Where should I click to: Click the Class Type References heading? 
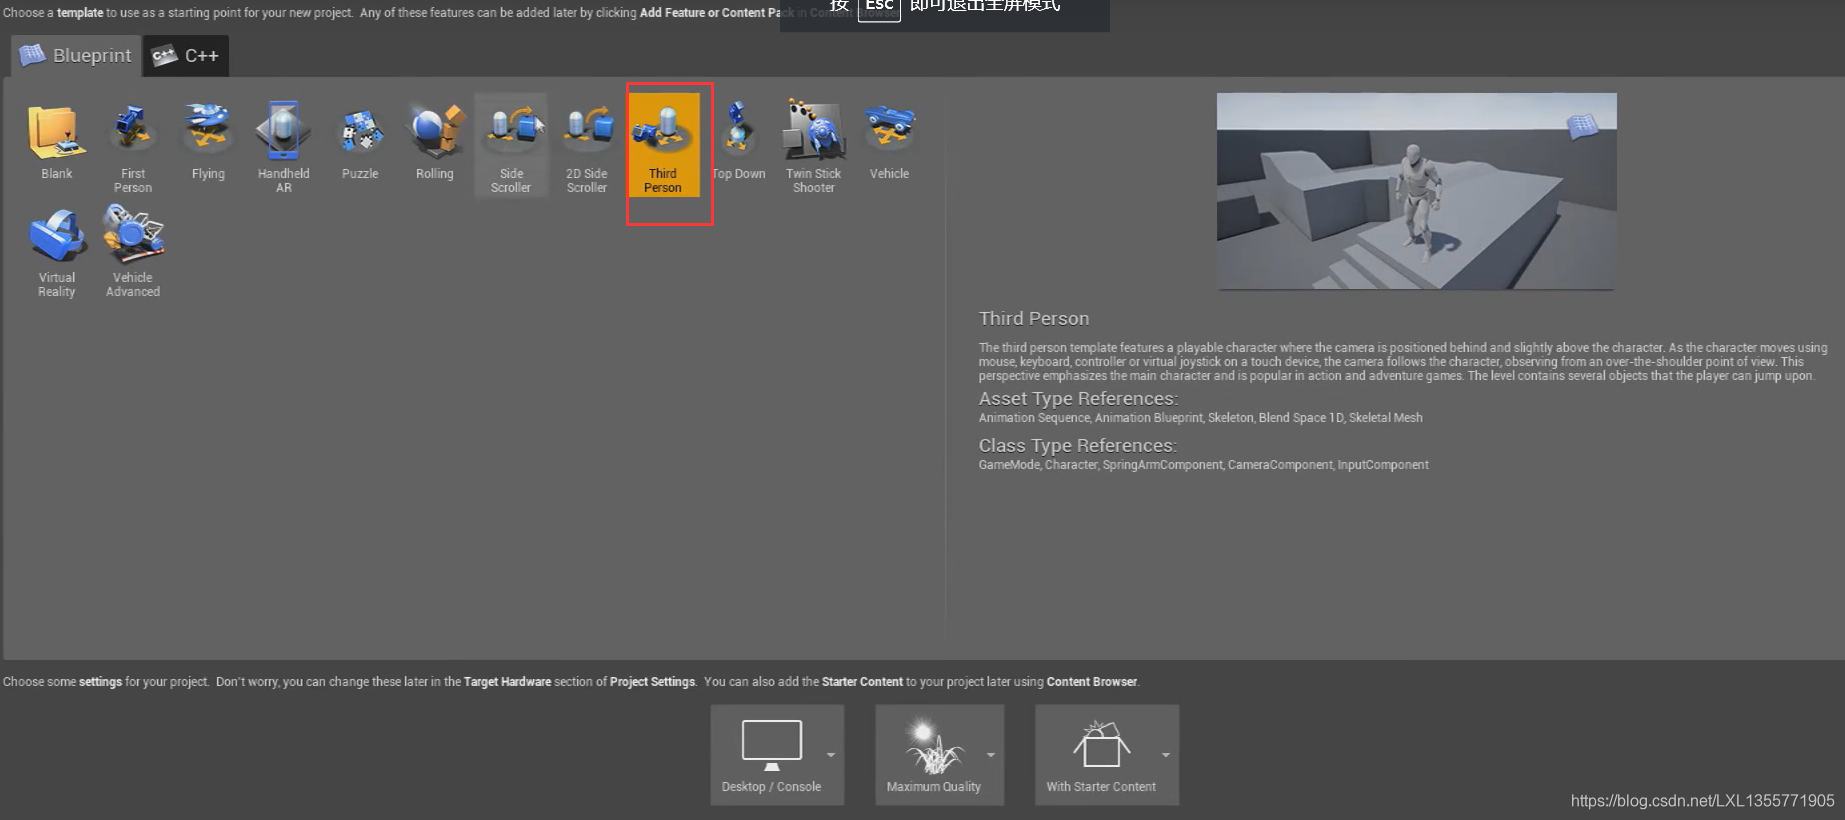[x=1077, y=445]
